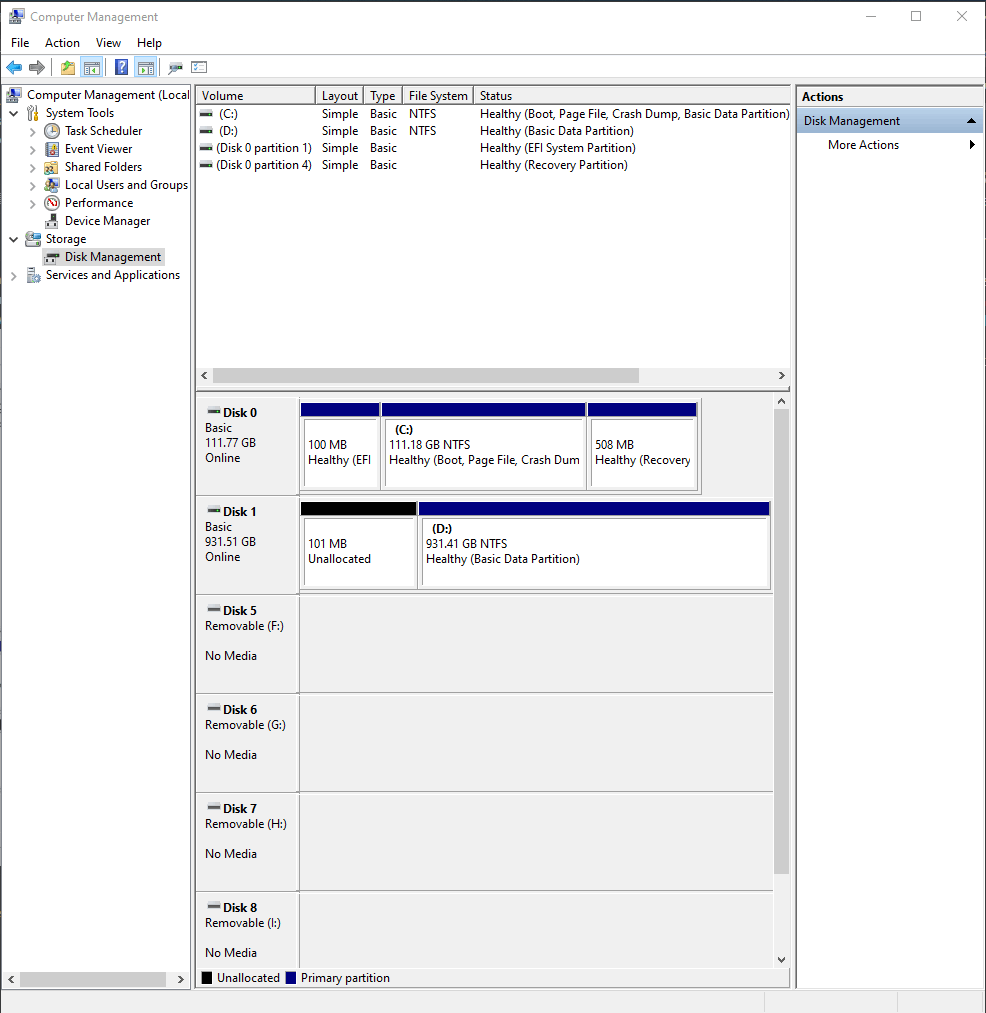Click the checklist settings toolbar icon
This screenshot has width=986, height=1013.
pyautogui.click(x=199, y=67)
